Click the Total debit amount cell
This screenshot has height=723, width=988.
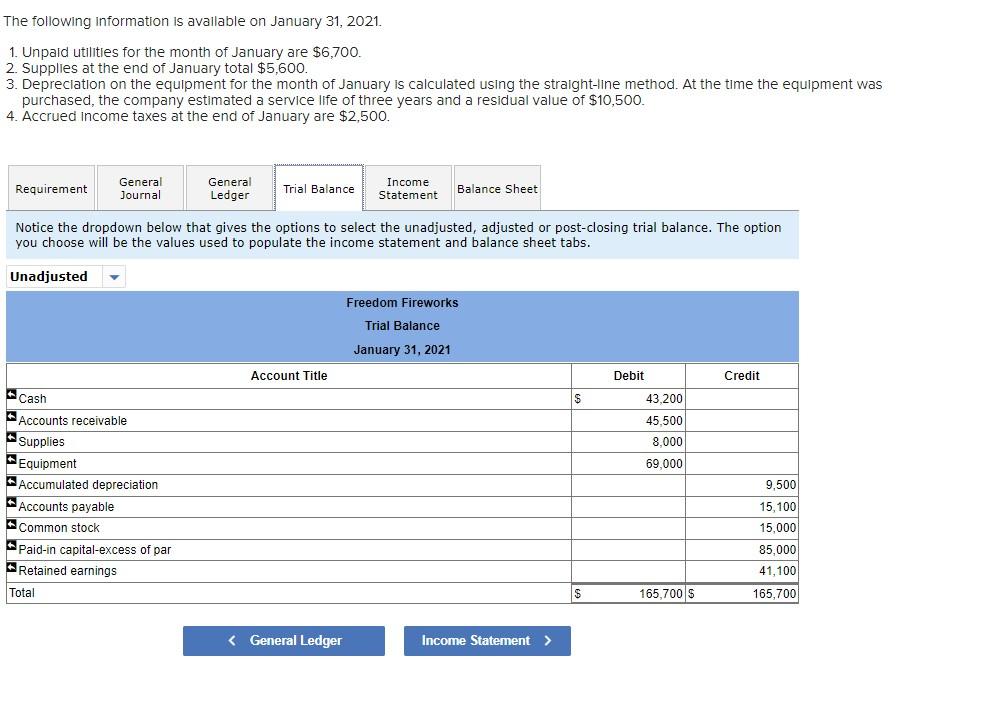coord(628,592)
